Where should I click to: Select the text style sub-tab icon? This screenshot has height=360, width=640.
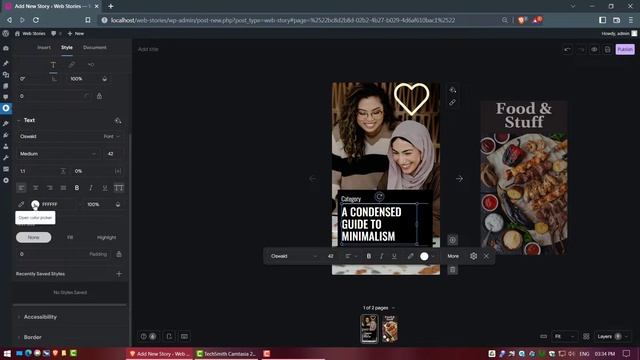53,65
